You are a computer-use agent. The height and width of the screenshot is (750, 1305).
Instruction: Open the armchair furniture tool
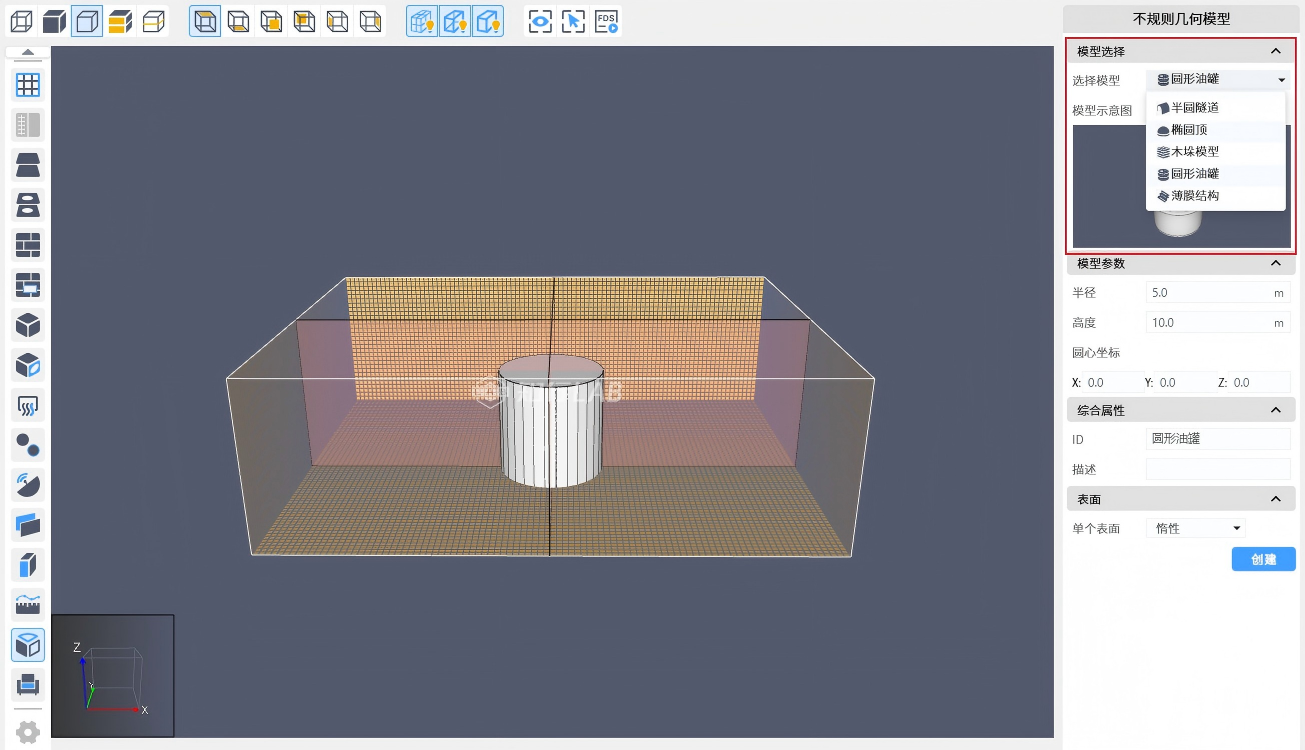(x=28, y=685)
